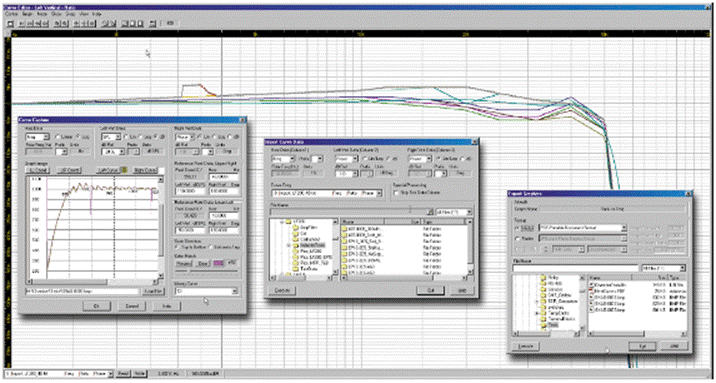Click the vertical scrollbar of the captured graph image

coord(161,228)
